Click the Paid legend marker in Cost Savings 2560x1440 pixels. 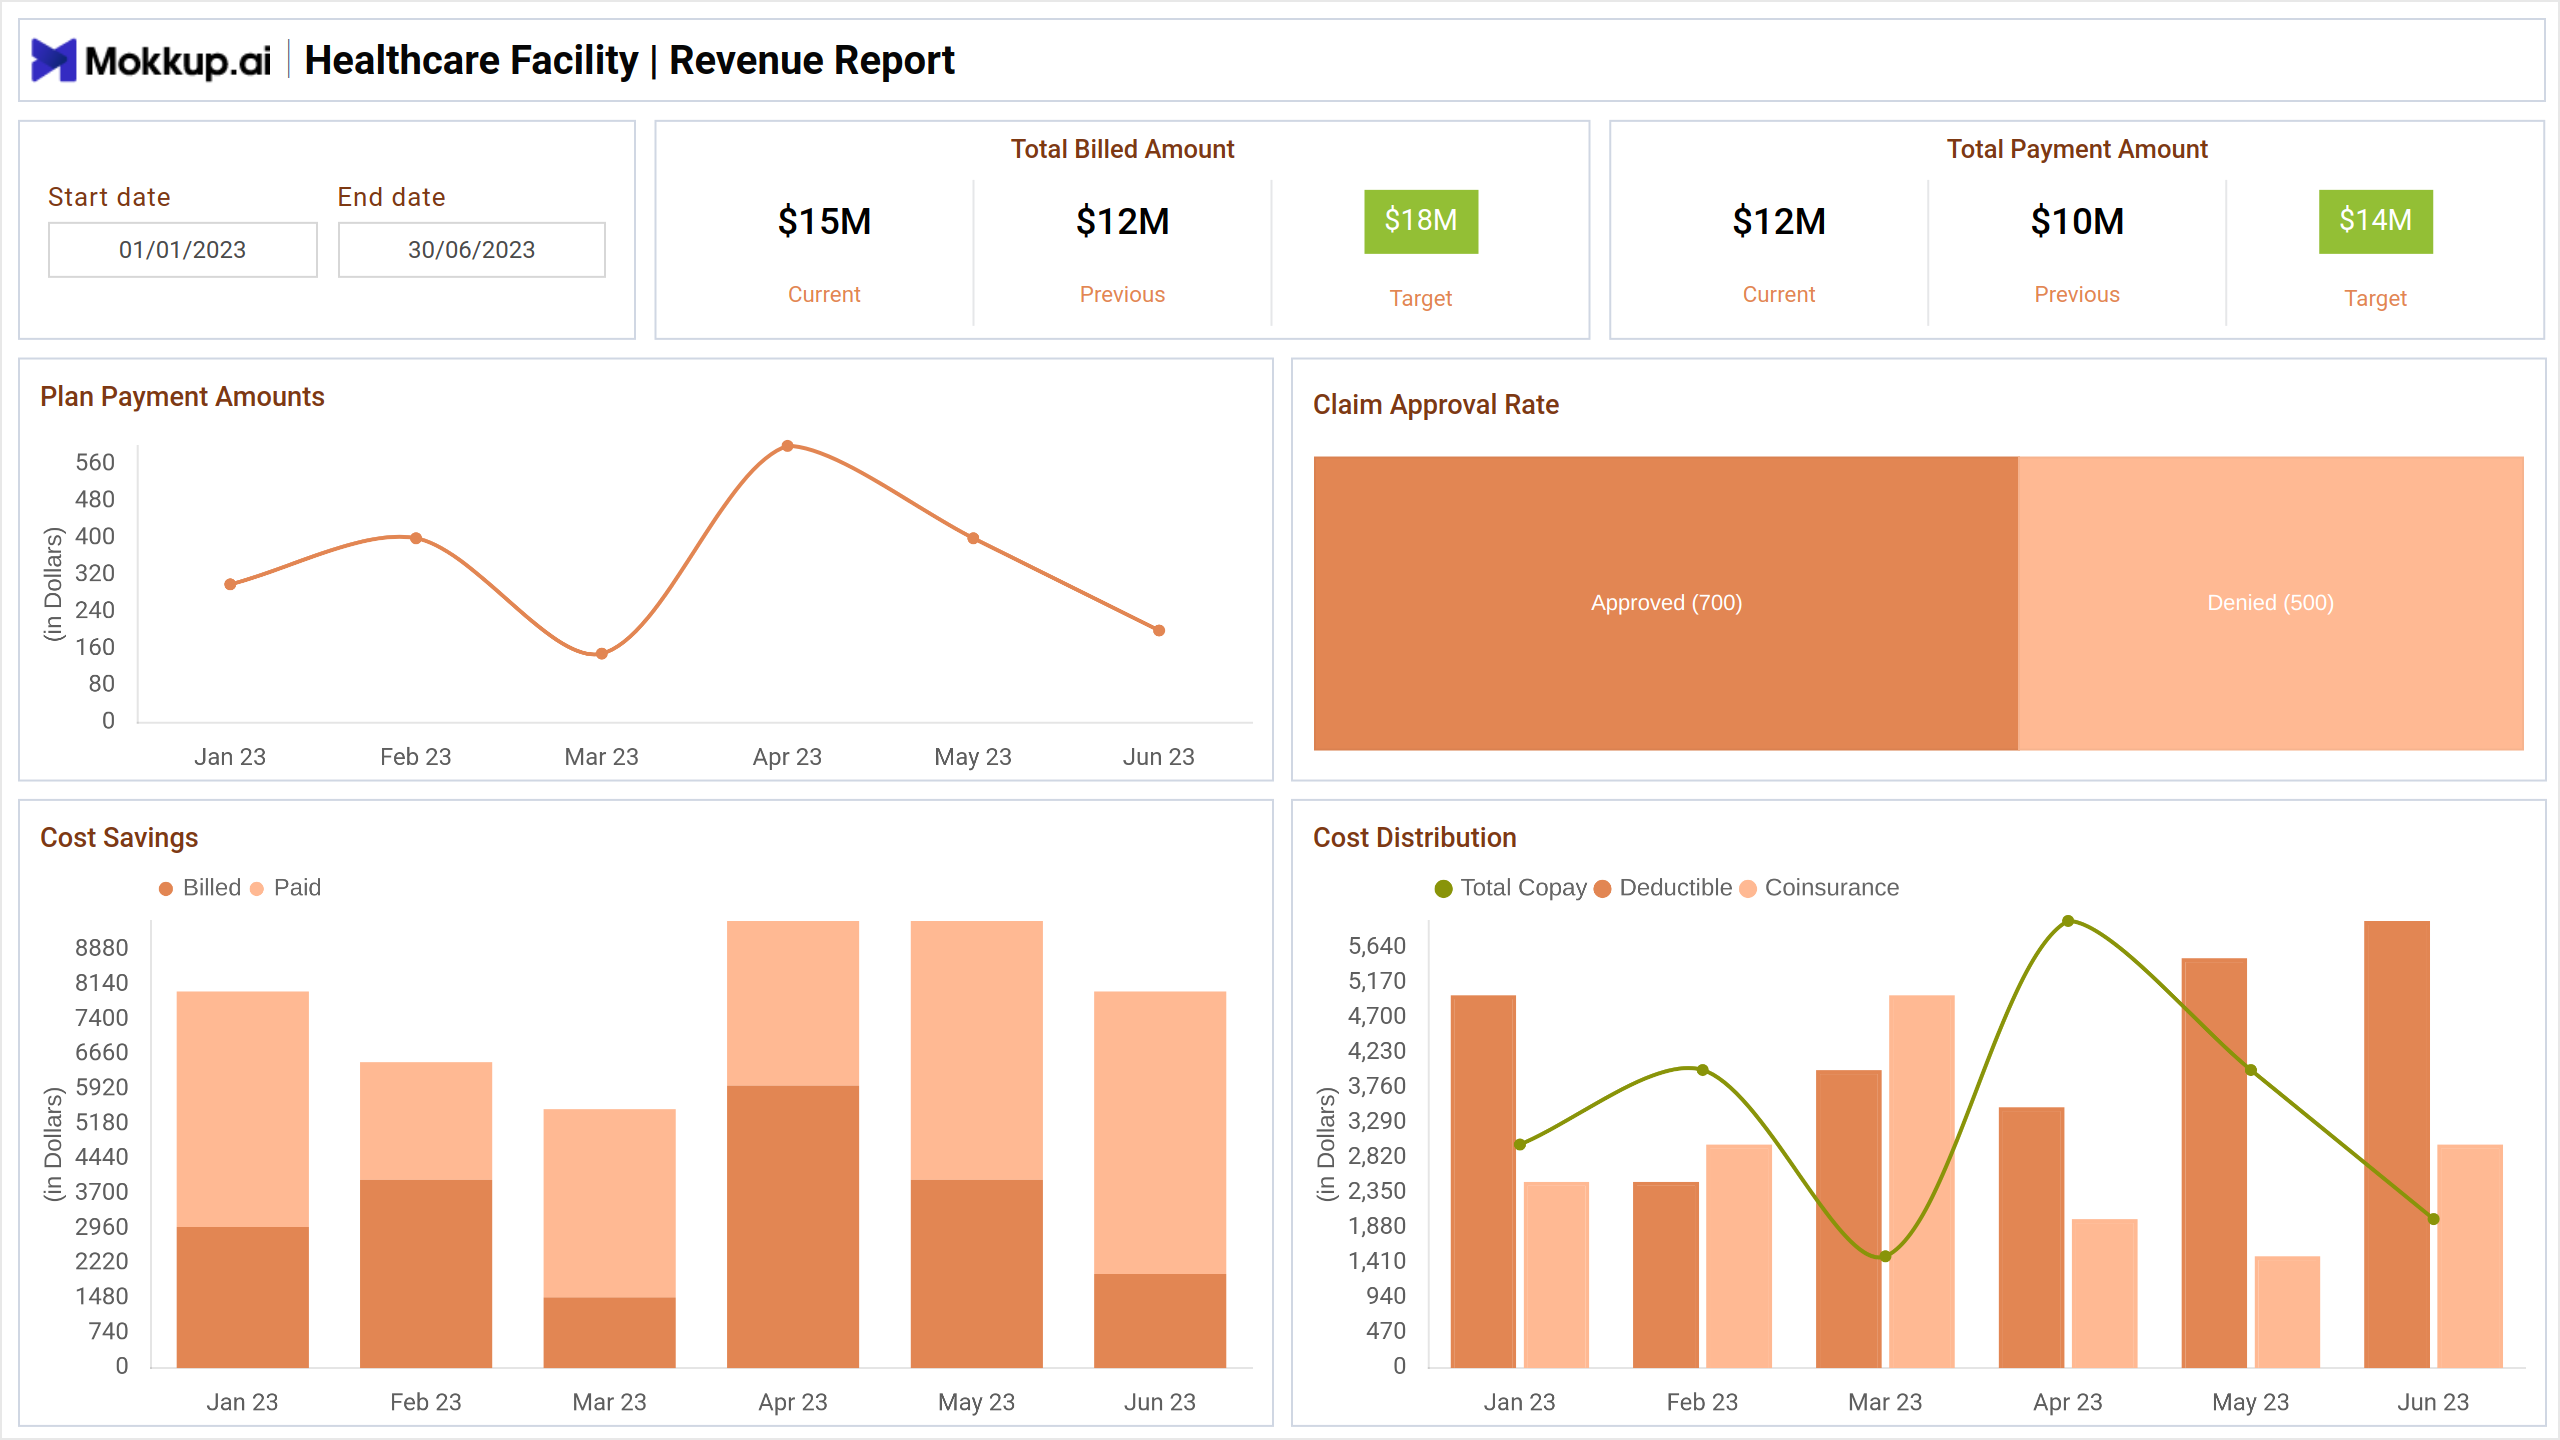click(257, 889)
